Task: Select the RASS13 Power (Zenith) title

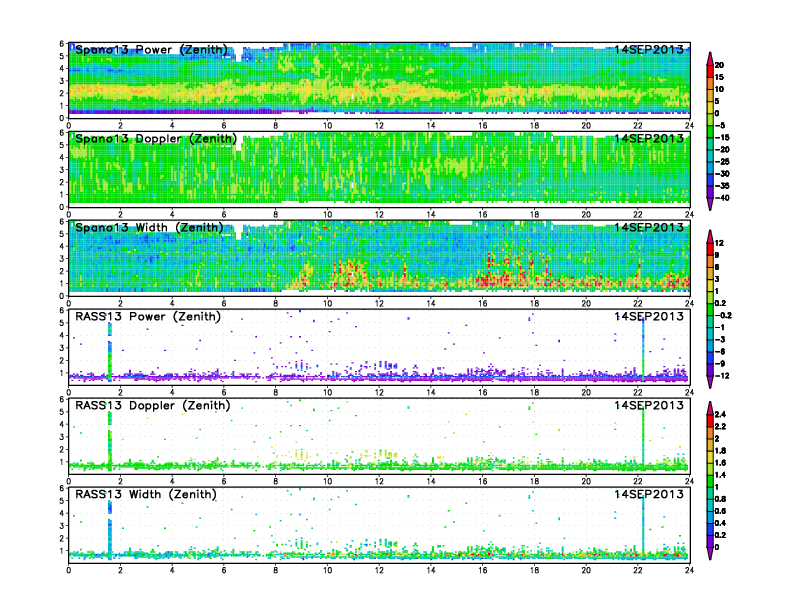Action: [147, 317]
